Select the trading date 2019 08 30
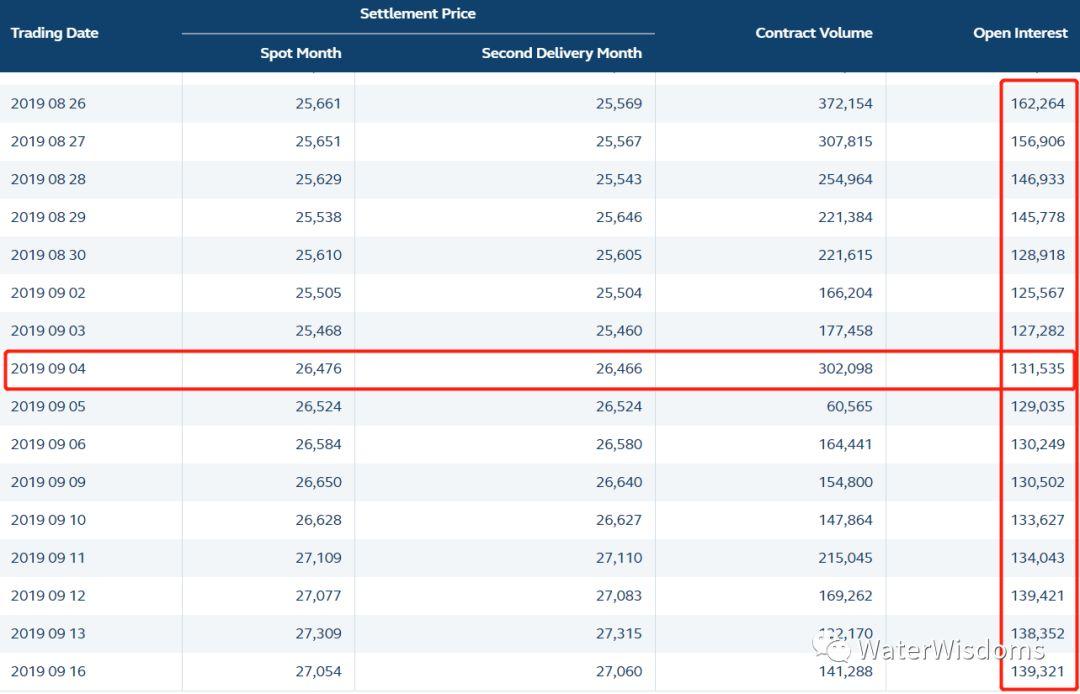This screenshot has width=1080, height=694. (48, 255)
